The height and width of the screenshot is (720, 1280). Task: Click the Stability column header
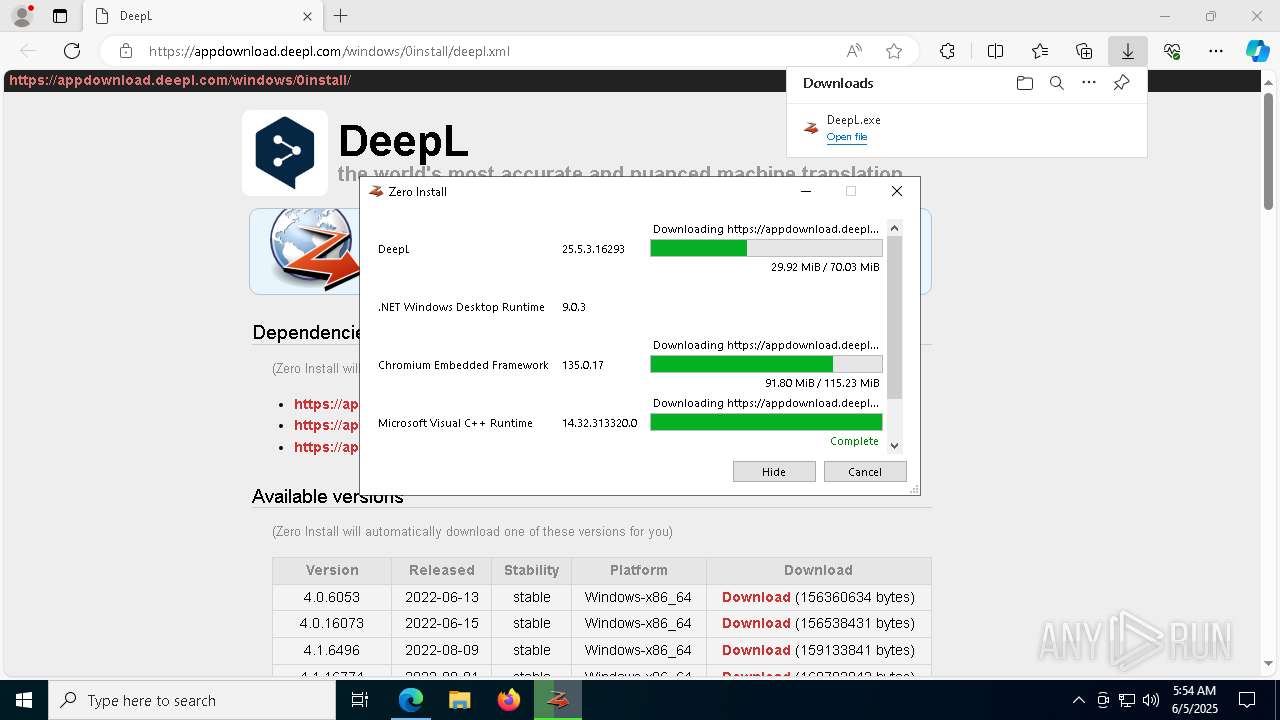coord(531,570)
